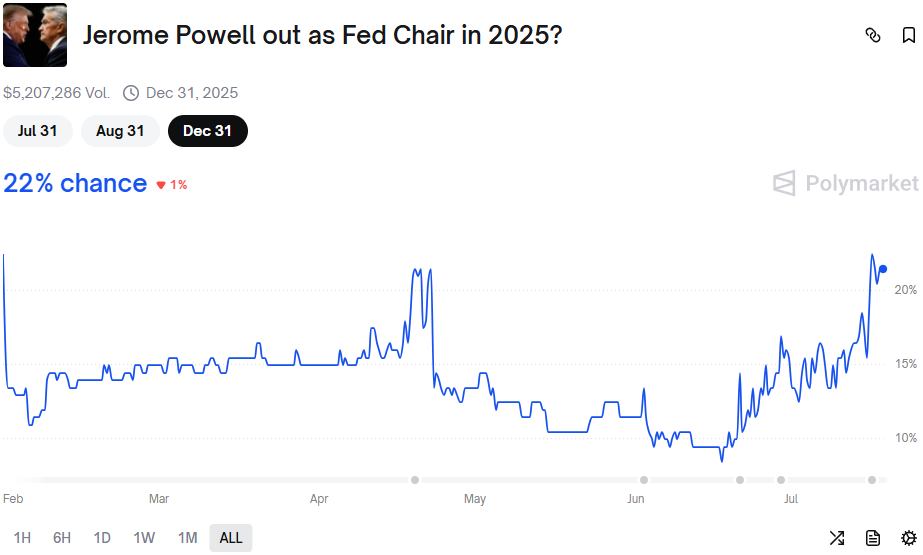
Task: Select the 1M chart timeframe
Action: point(187,538)
